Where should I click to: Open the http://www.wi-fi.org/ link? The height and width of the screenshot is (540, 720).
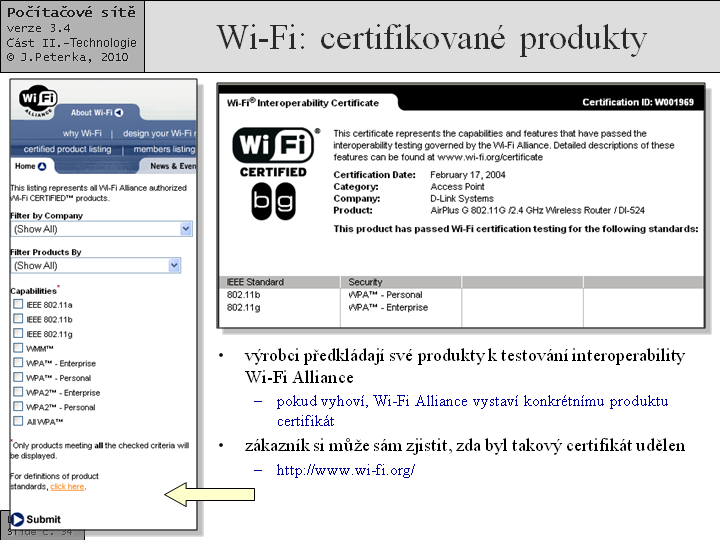pyautogui.click(x=346, y=470)
